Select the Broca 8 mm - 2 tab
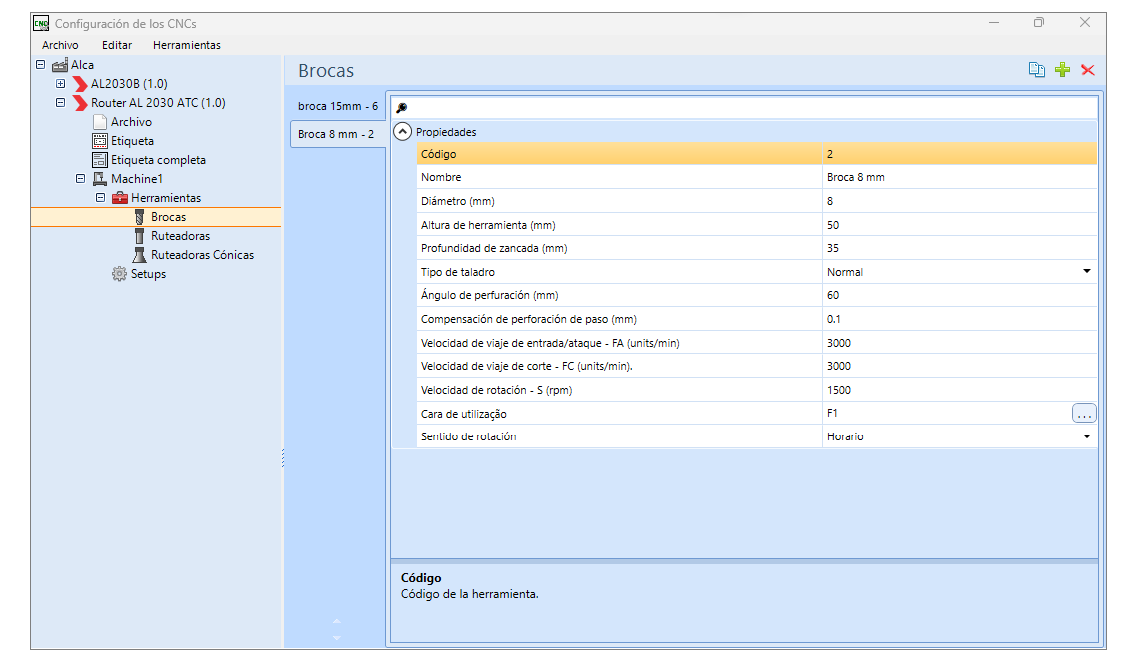This screenshot has height=660, width=1125. pyautogui.click(x=337, y=134)
